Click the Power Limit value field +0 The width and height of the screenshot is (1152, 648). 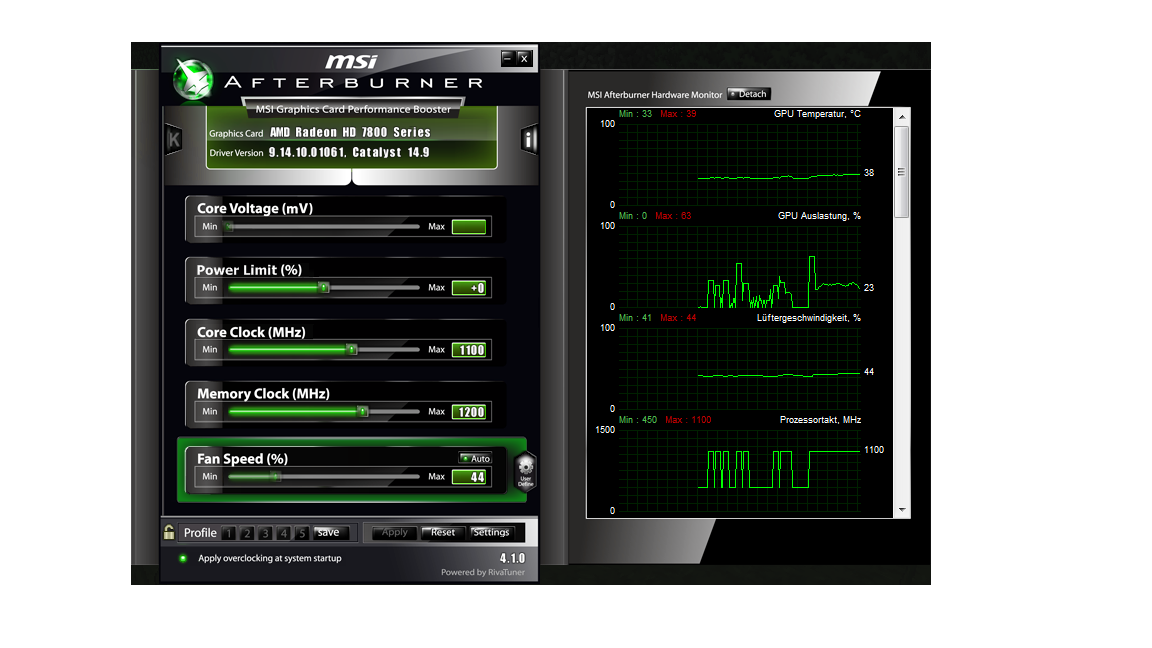(469, 288)
